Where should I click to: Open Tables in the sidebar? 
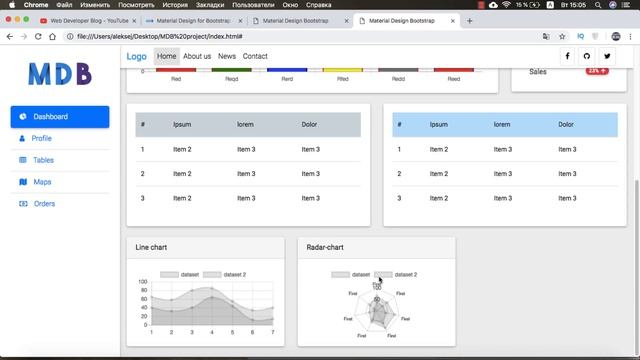60,160
